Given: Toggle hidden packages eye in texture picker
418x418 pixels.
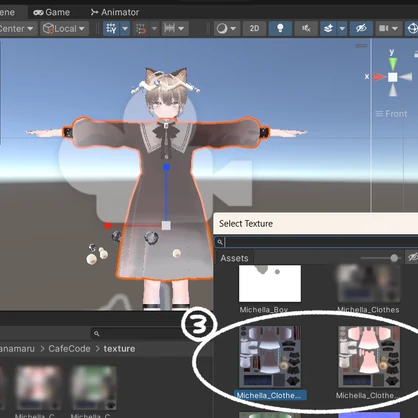Looking at the screenshot, I should point(413,257).
